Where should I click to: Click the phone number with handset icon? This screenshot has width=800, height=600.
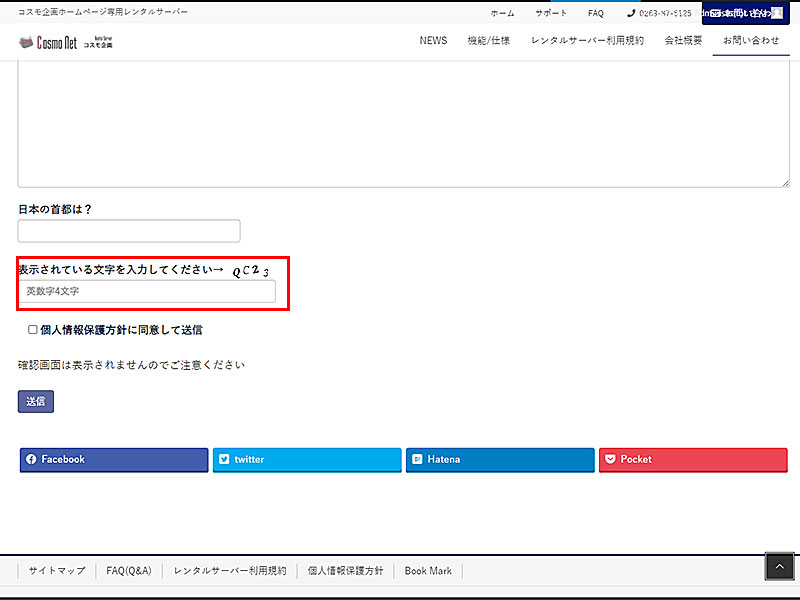pyautogui.click(x=659, y=13)
